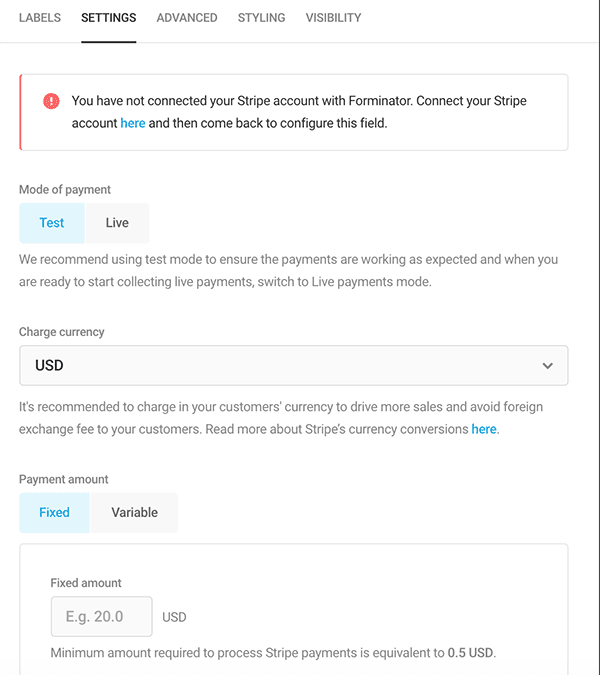This screenshot has height=675, width=600.
Task: Open the LABELS tab
Action: coord(40,18)
